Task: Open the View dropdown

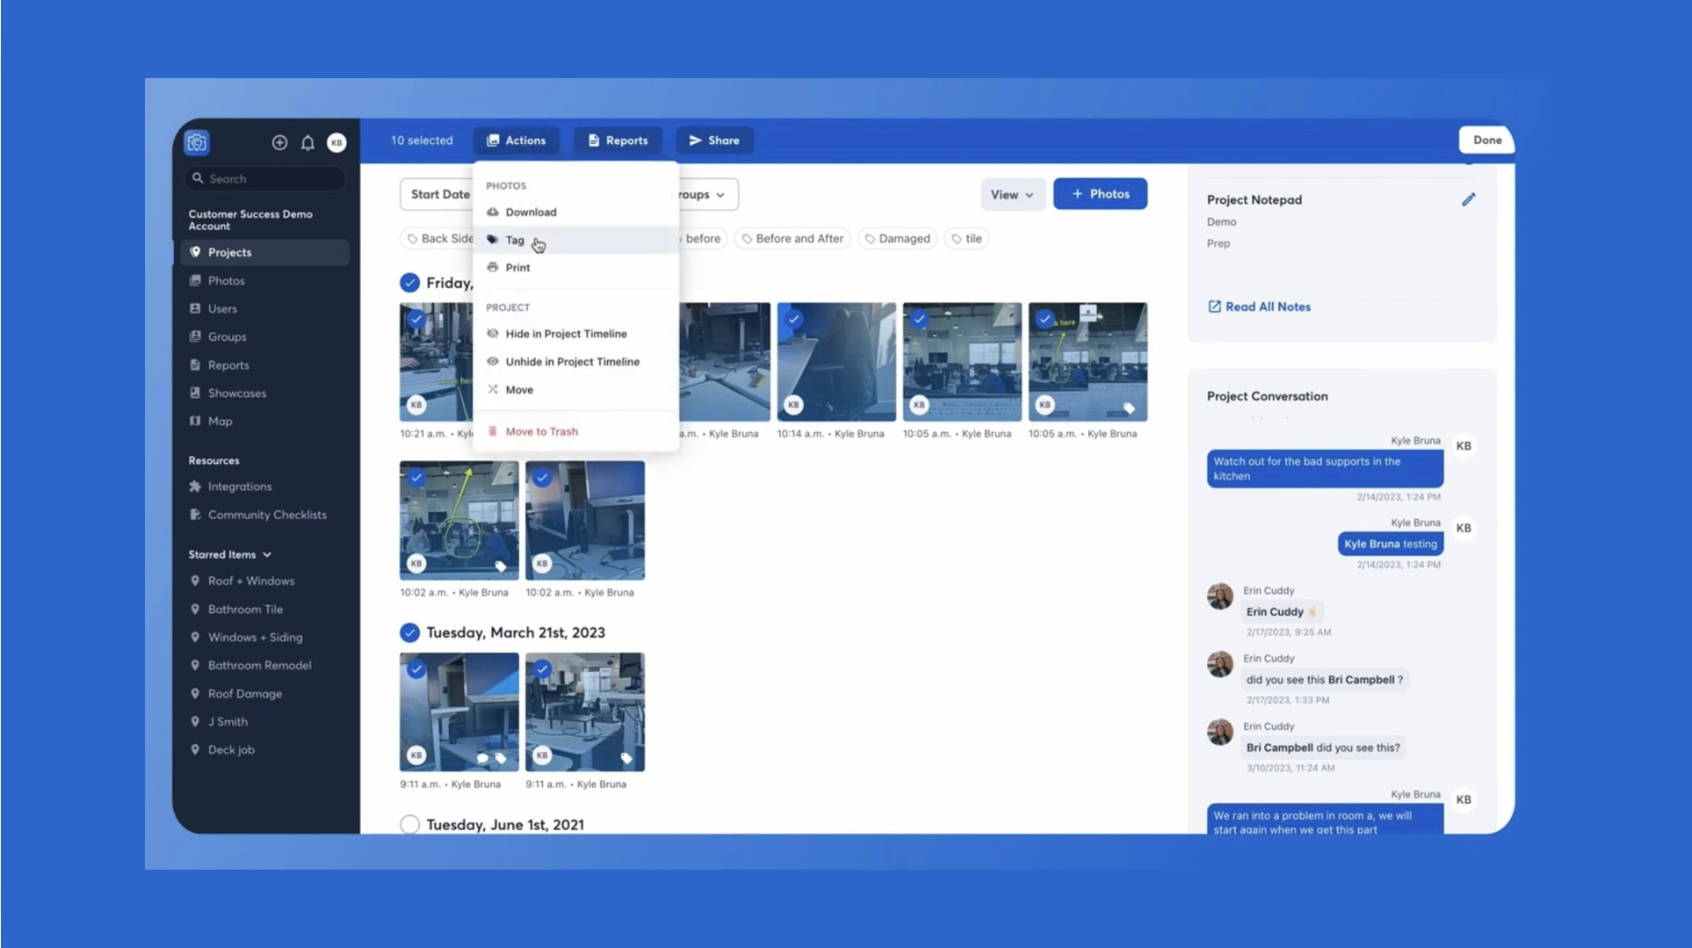Action: (x=1012, y=194)
